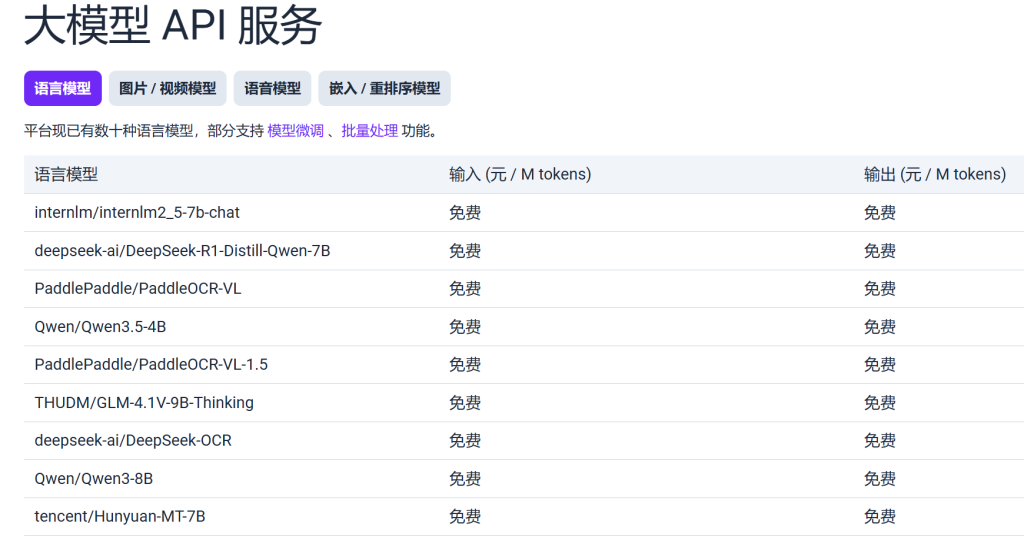Click input price 免费 for Qwen3.5-4B

[x=465, y=327]
